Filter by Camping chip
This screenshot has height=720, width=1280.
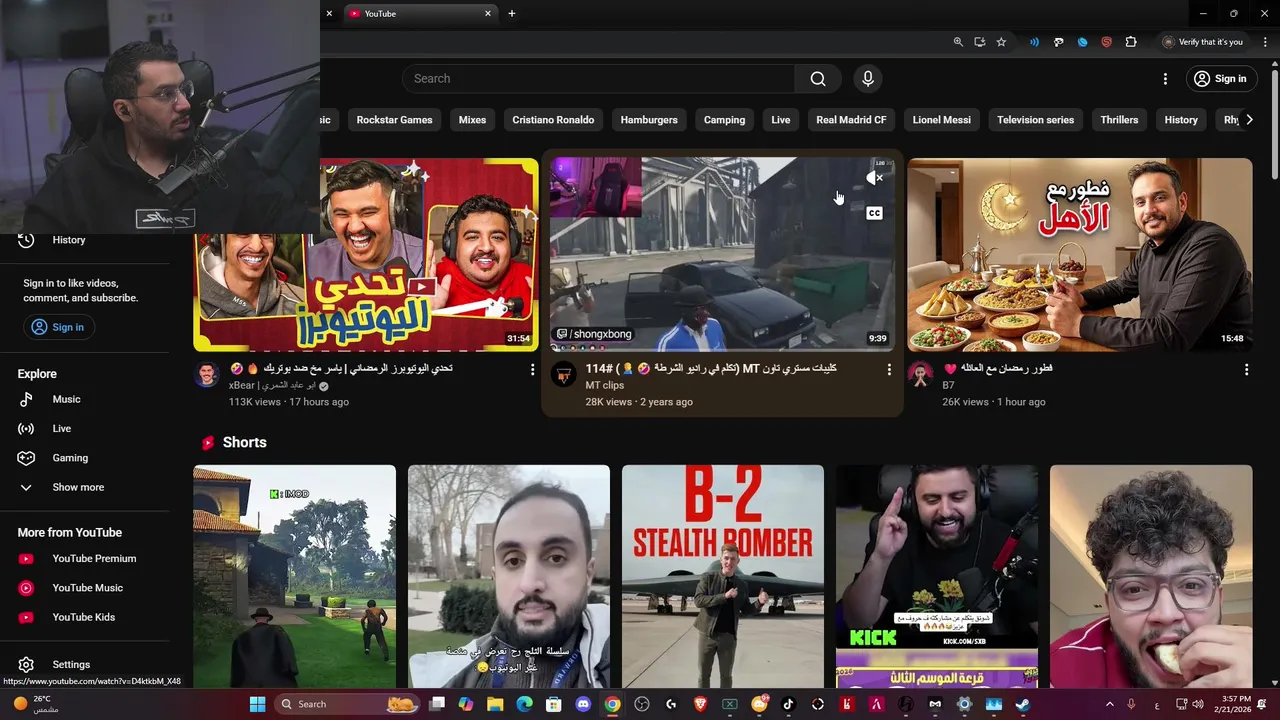click(x=724, y=120)
